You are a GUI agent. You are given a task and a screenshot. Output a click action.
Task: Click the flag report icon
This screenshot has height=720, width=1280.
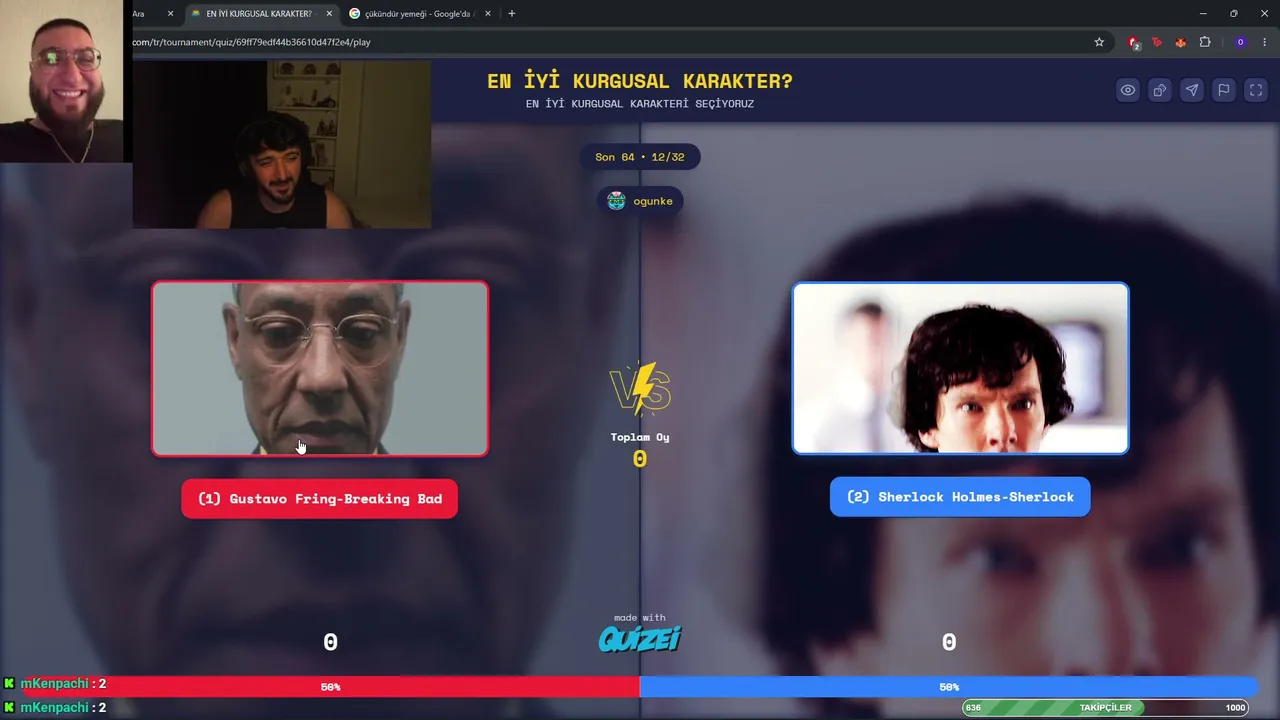point(1224,90)
